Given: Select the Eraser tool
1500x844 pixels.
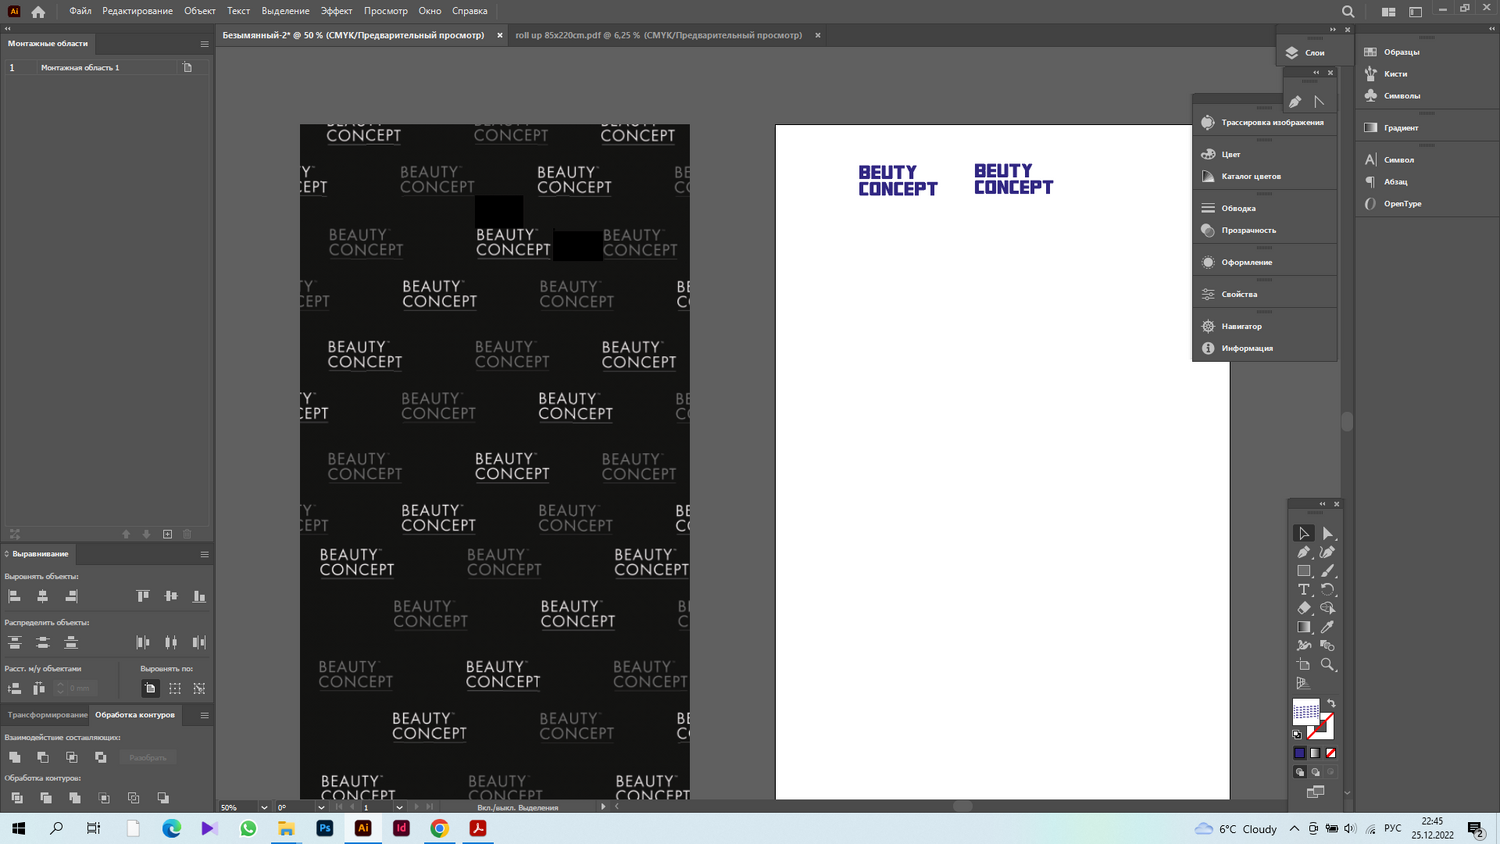Looking at the screenshot, I should point(1304,608).
